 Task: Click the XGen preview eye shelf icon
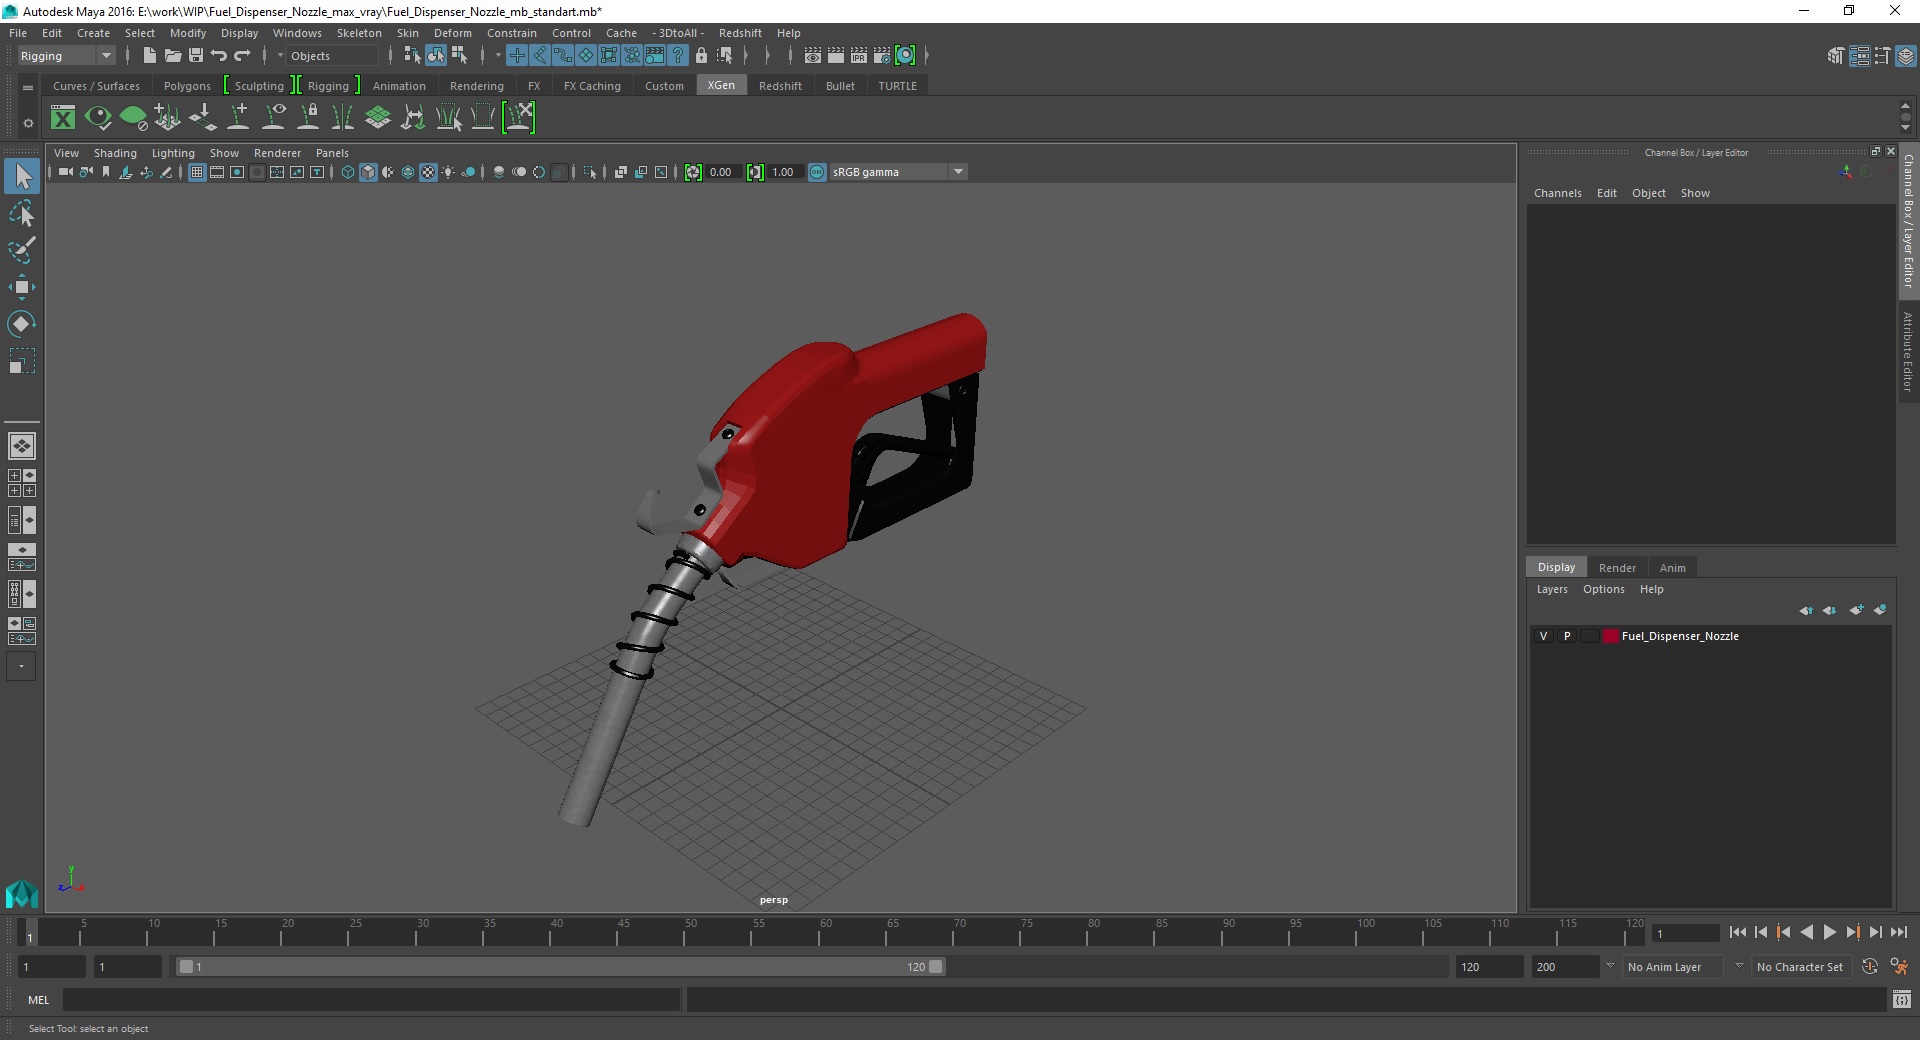tap(98, 118)
